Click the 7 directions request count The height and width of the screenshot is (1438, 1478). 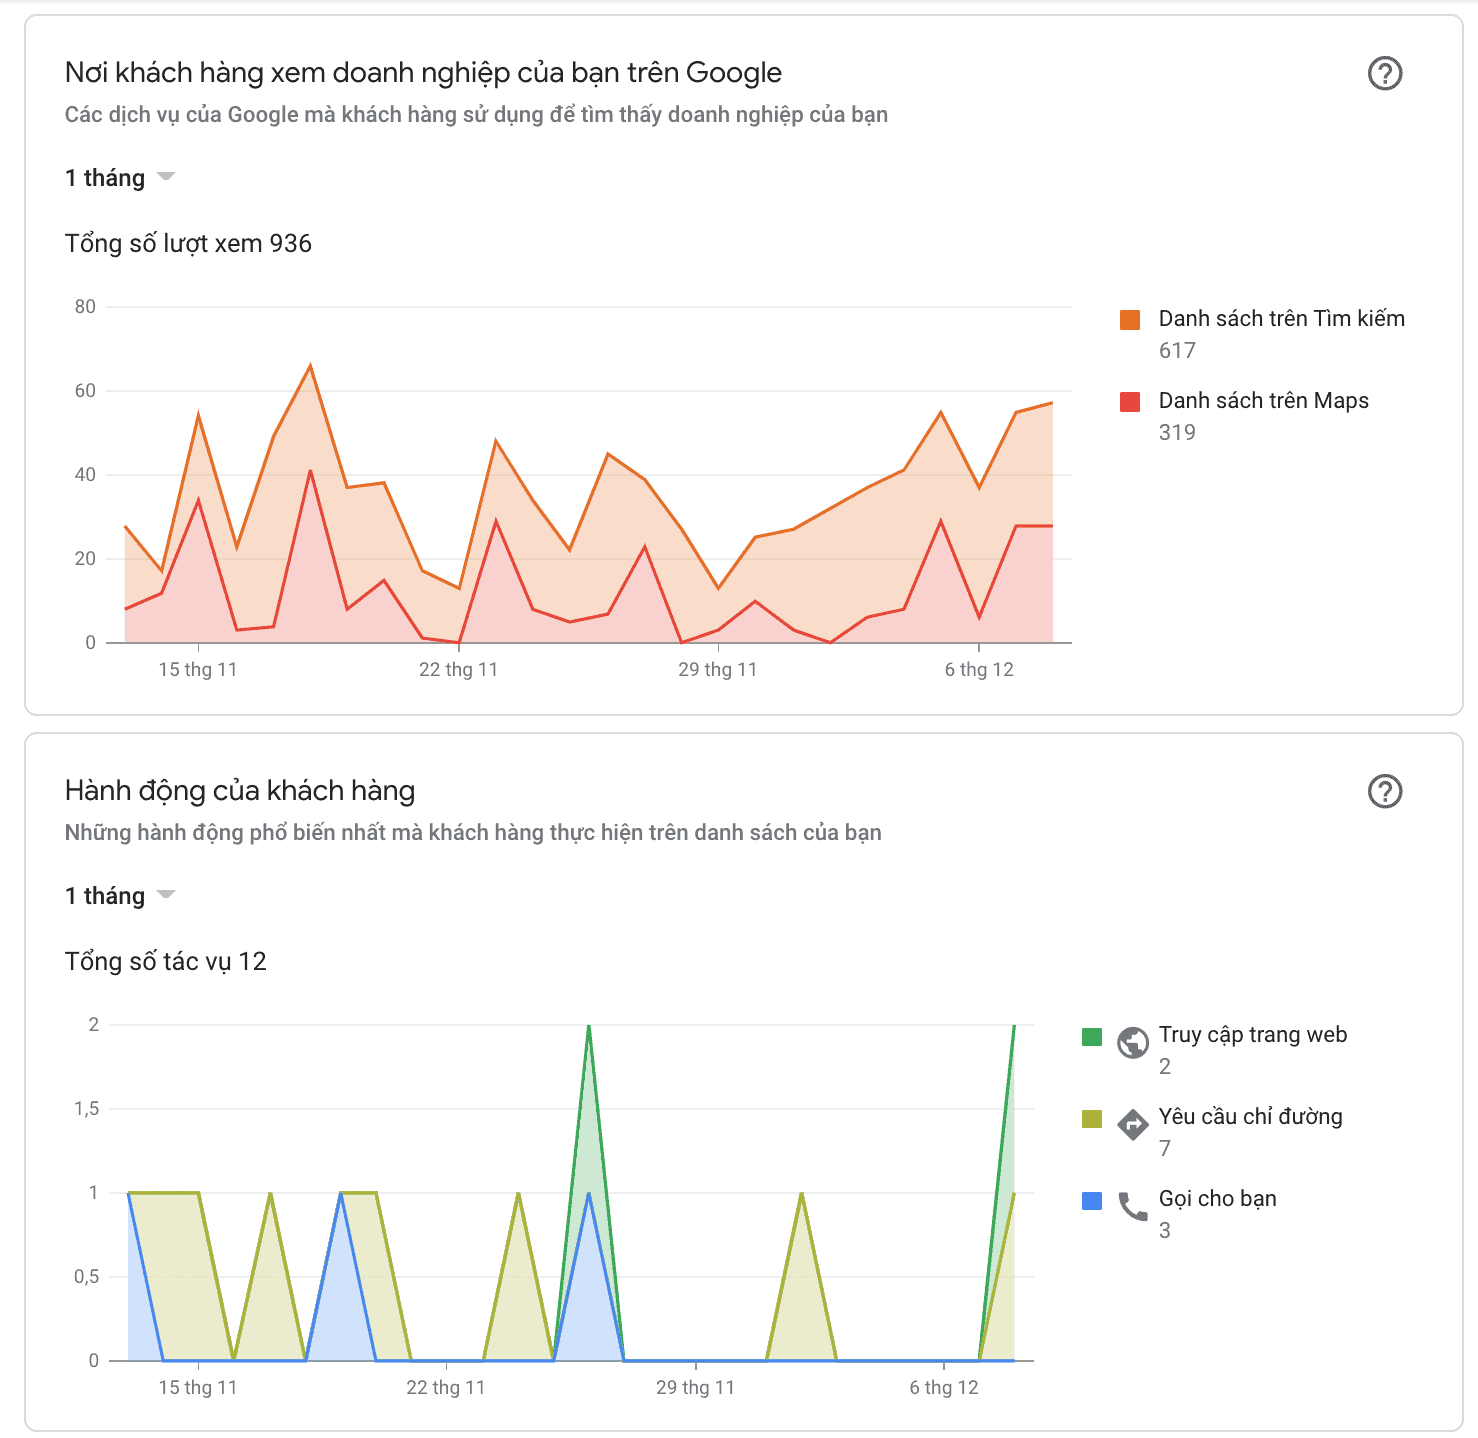[x=1165, y=1148]
